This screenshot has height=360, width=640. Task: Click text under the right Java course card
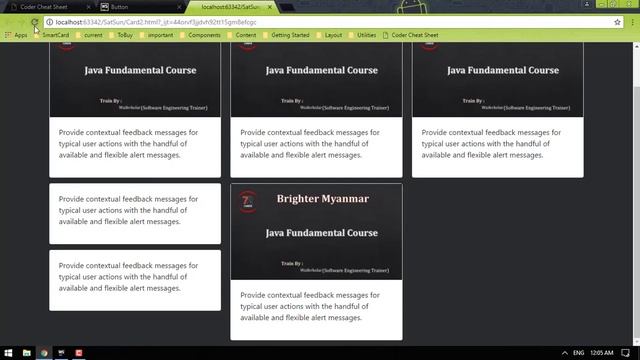click(491, 144)
